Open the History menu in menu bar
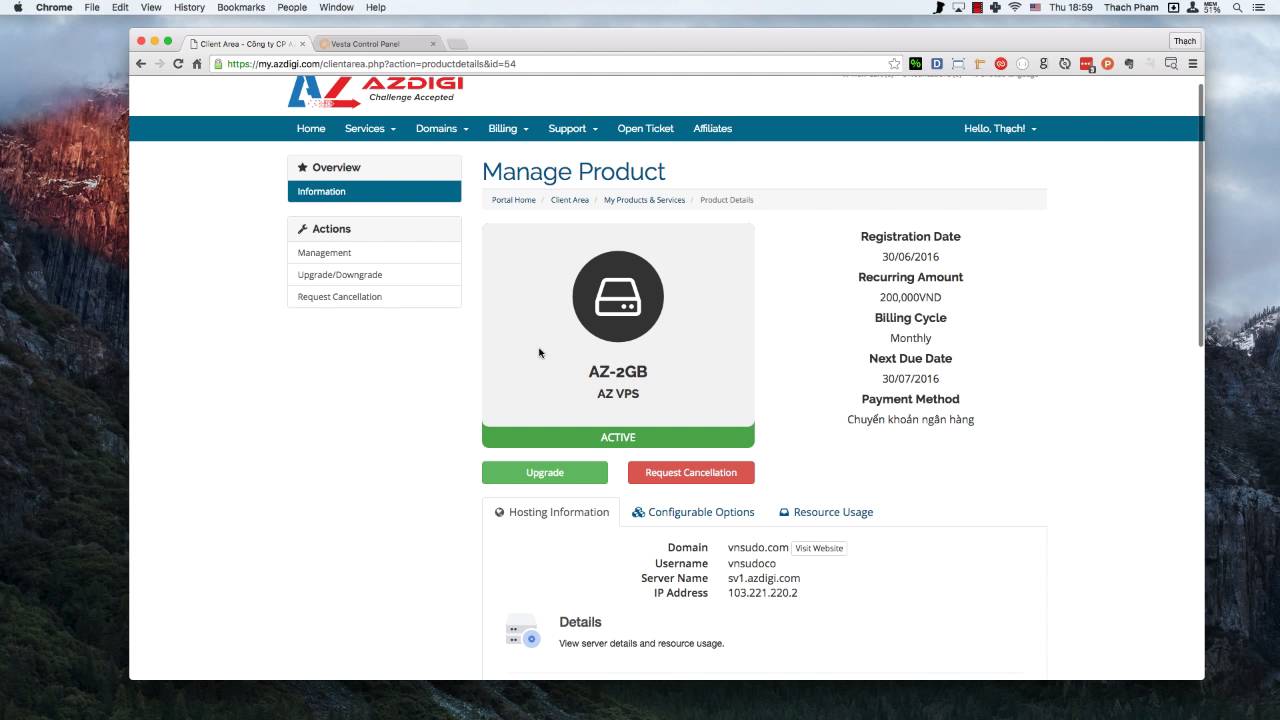The height and width of the screenshot is (720, 1280). (189, 7)
